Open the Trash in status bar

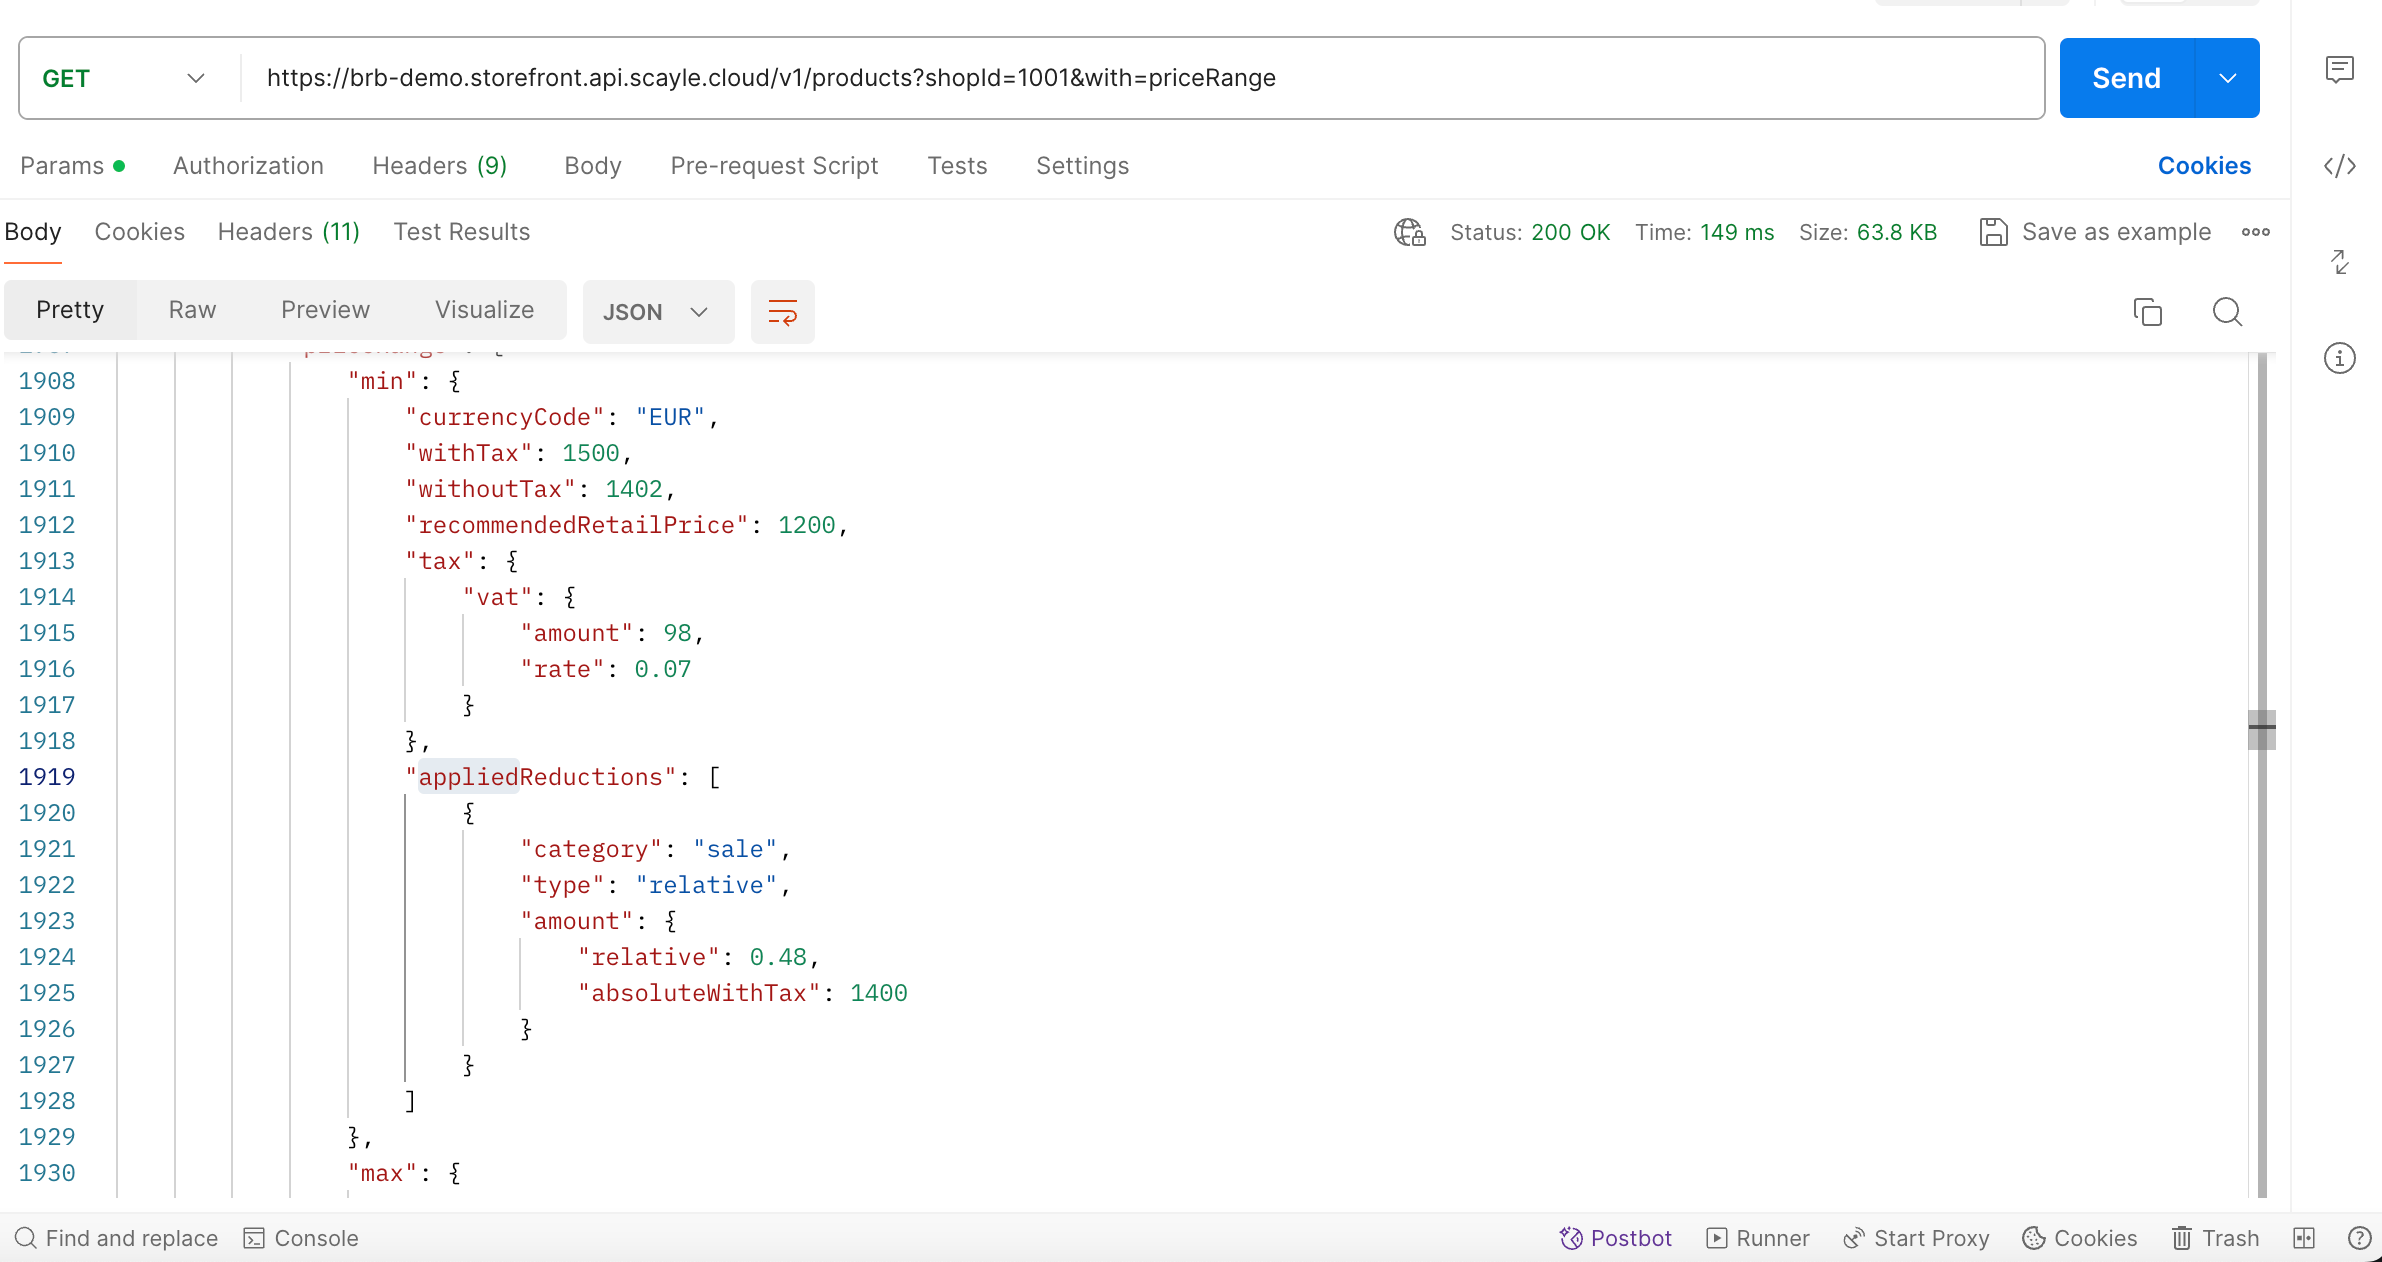tap(2215, 1238)
